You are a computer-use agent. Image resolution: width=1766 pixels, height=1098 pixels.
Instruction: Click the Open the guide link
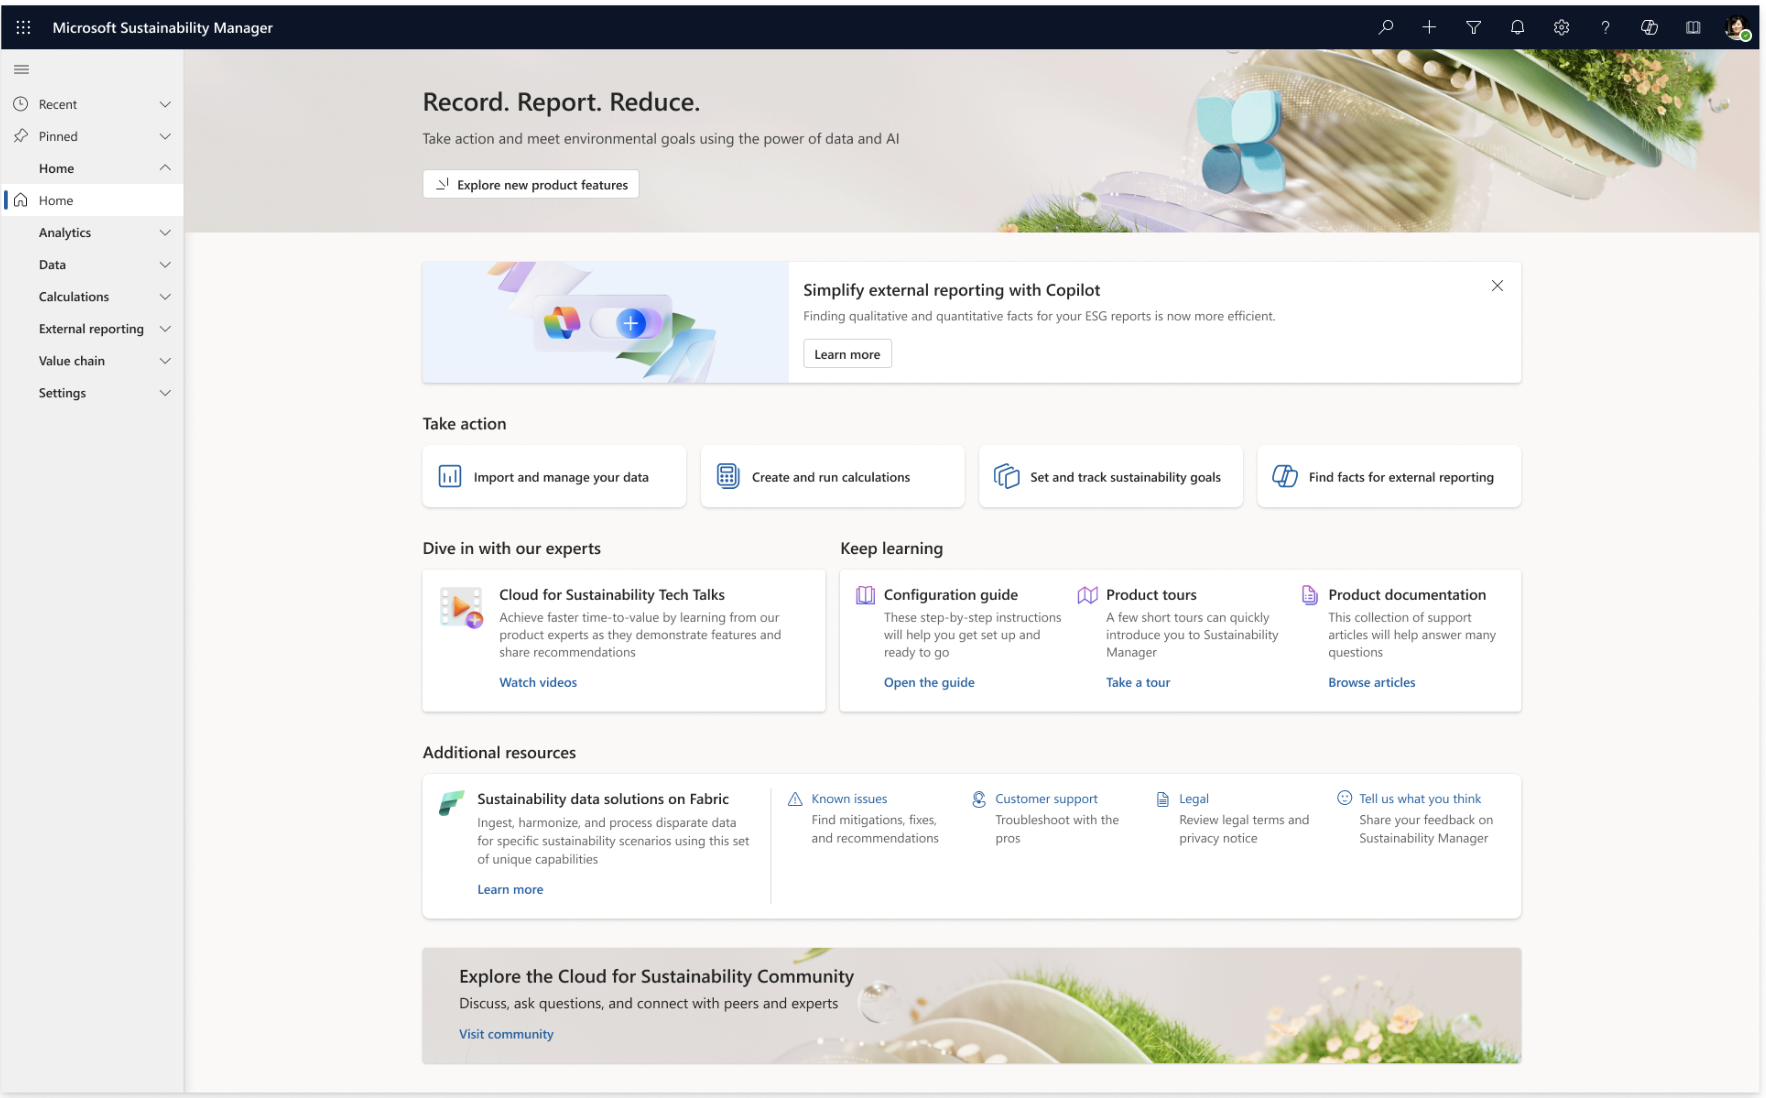929,682
